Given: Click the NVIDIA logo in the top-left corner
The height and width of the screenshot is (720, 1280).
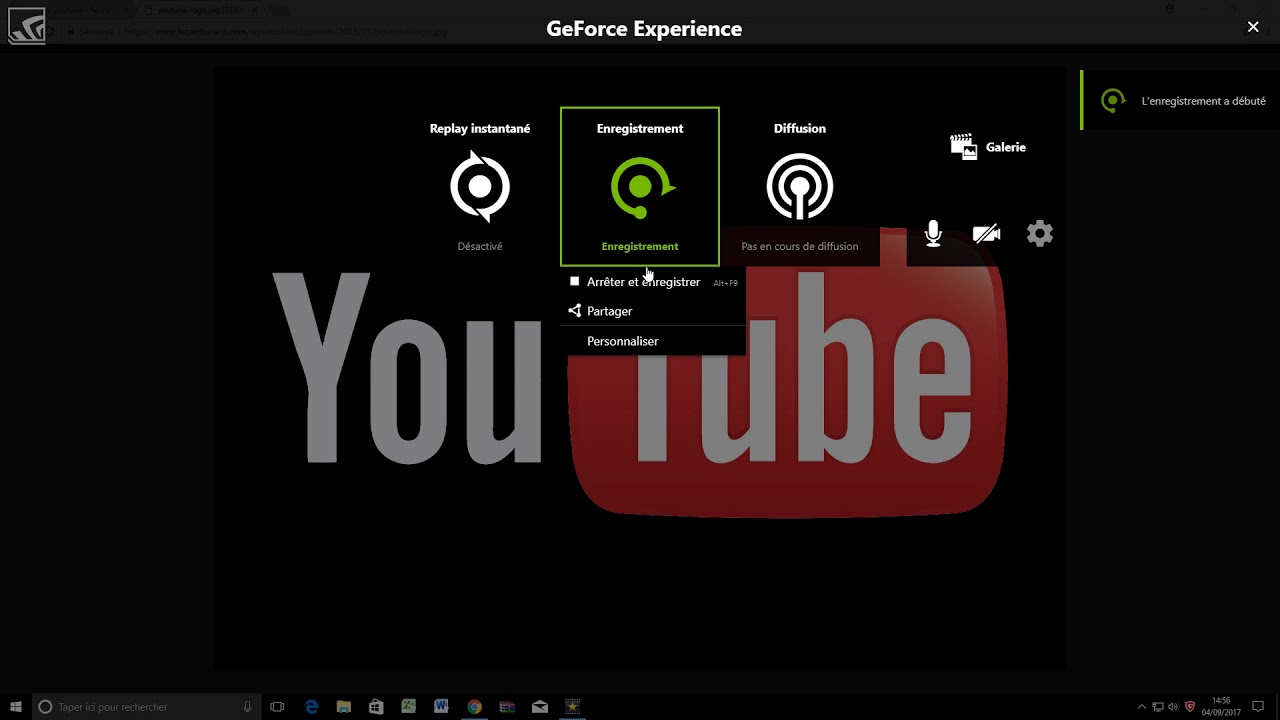Looking at the screenshot, I should (x=27, y=27).
